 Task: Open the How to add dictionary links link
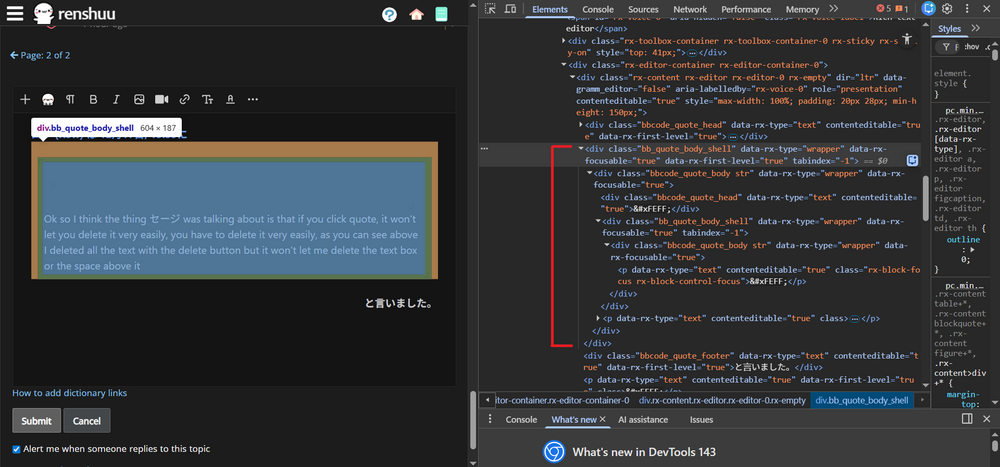coord(69,393)
